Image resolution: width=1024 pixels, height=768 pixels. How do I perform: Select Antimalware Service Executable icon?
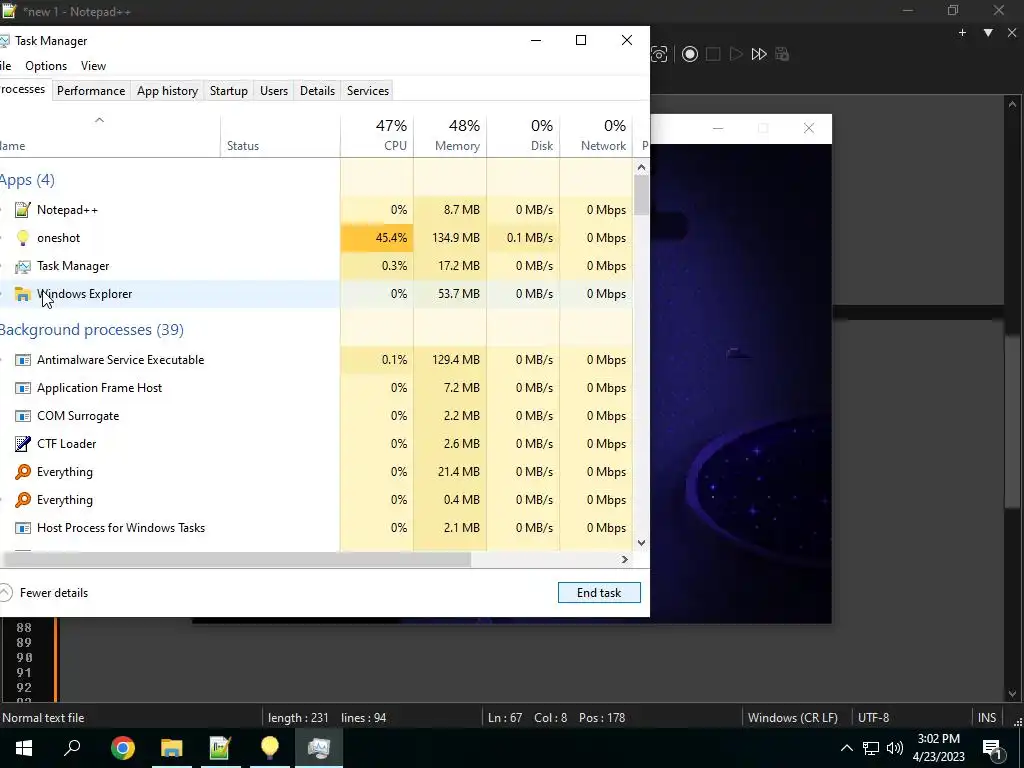click(x=23, y=360)
